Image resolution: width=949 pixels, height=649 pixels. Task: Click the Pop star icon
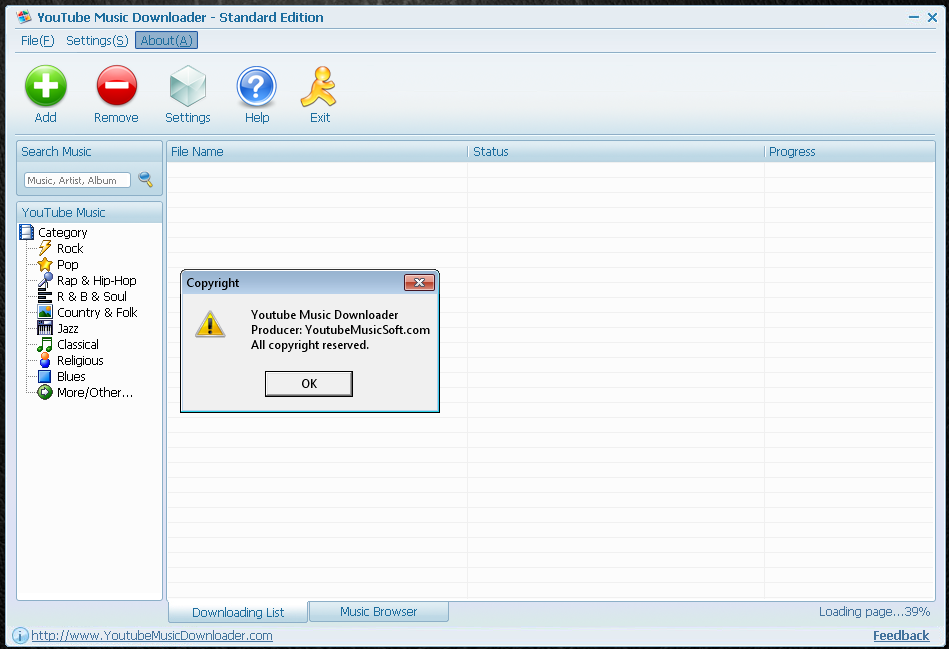click(x=45, y=265)
